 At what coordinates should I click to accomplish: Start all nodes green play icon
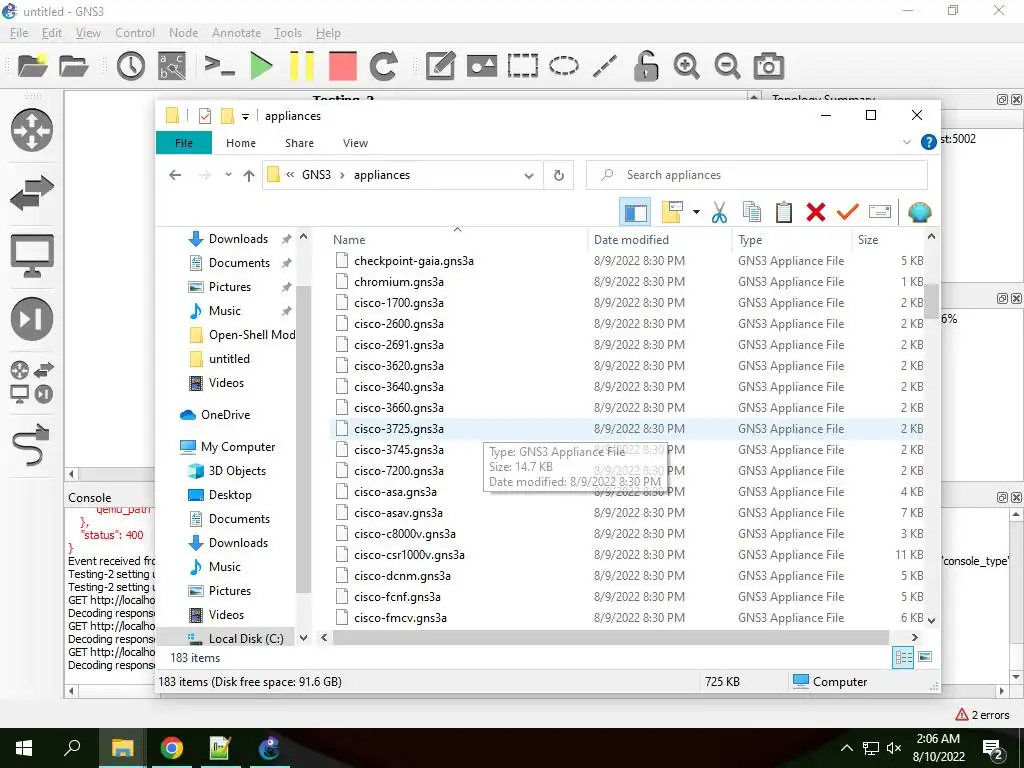(x=261, y=66)
